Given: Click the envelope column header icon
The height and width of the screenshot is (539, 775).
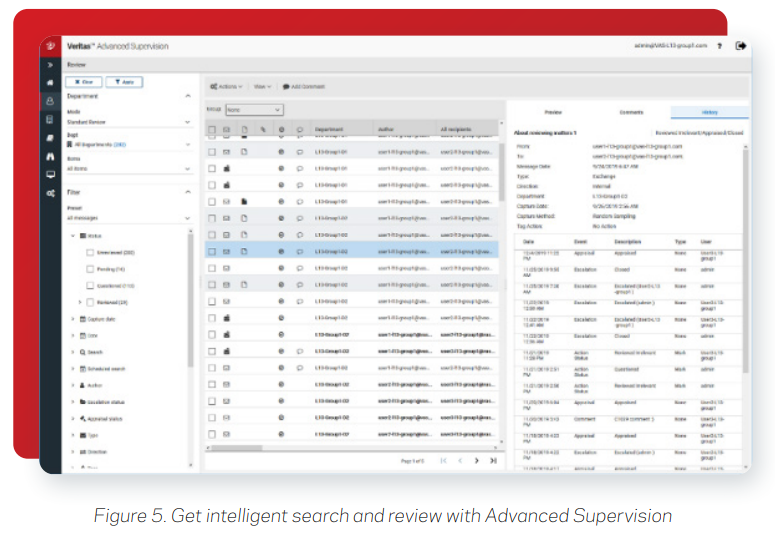Looking at the screenshot, I should [226, 129].
